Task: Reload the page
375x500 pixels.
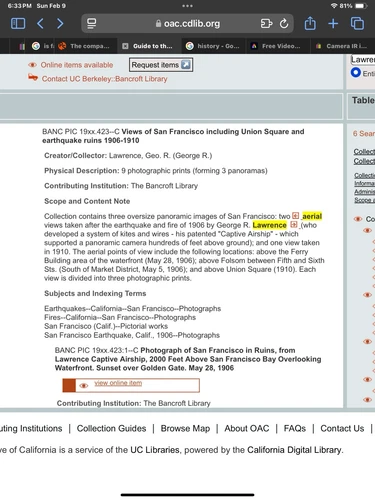Action: tap(284, 24)
